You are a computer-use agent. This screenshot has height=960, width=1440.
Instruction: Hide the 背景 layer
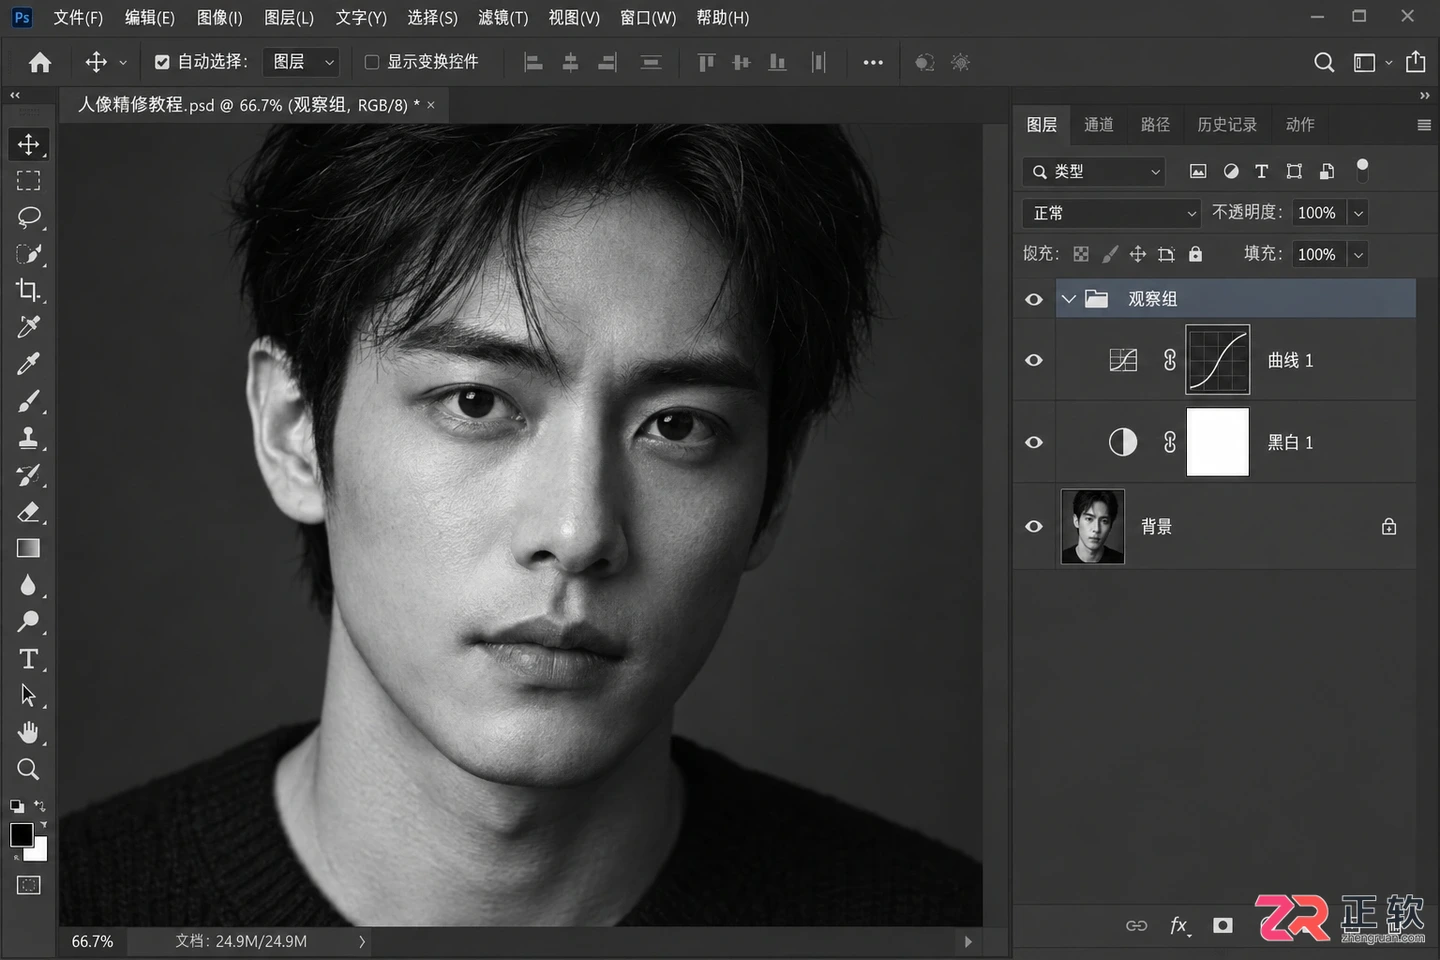coord(1034,527)
